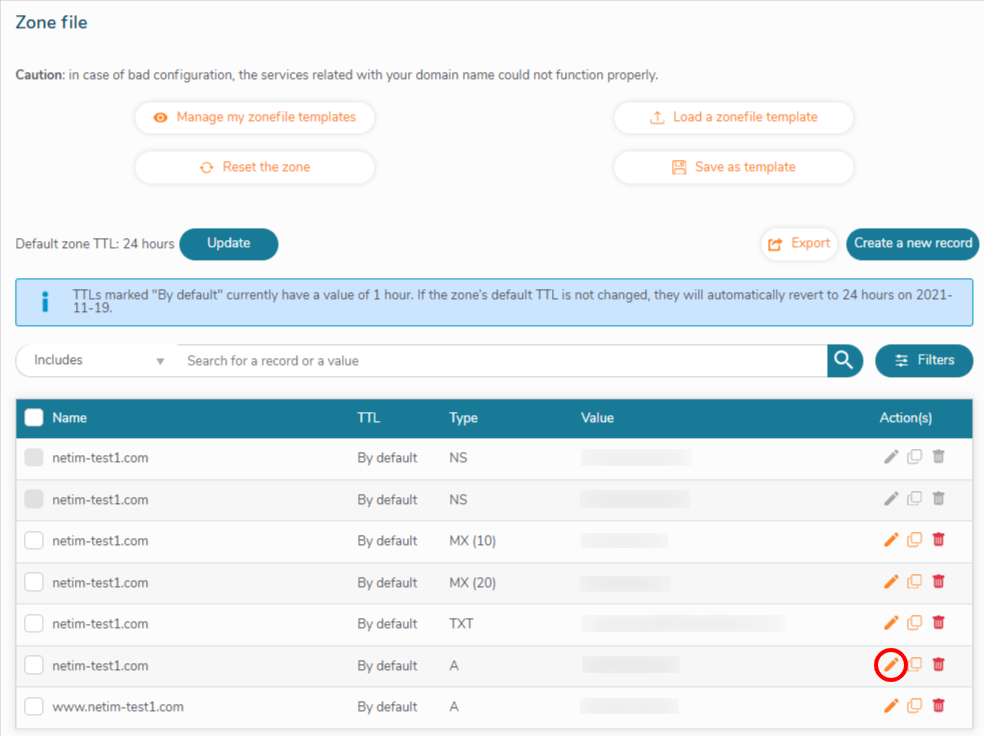Open Load a zonefile template
The height and width of the screenshot is (736, 984).
pos(733,117)
